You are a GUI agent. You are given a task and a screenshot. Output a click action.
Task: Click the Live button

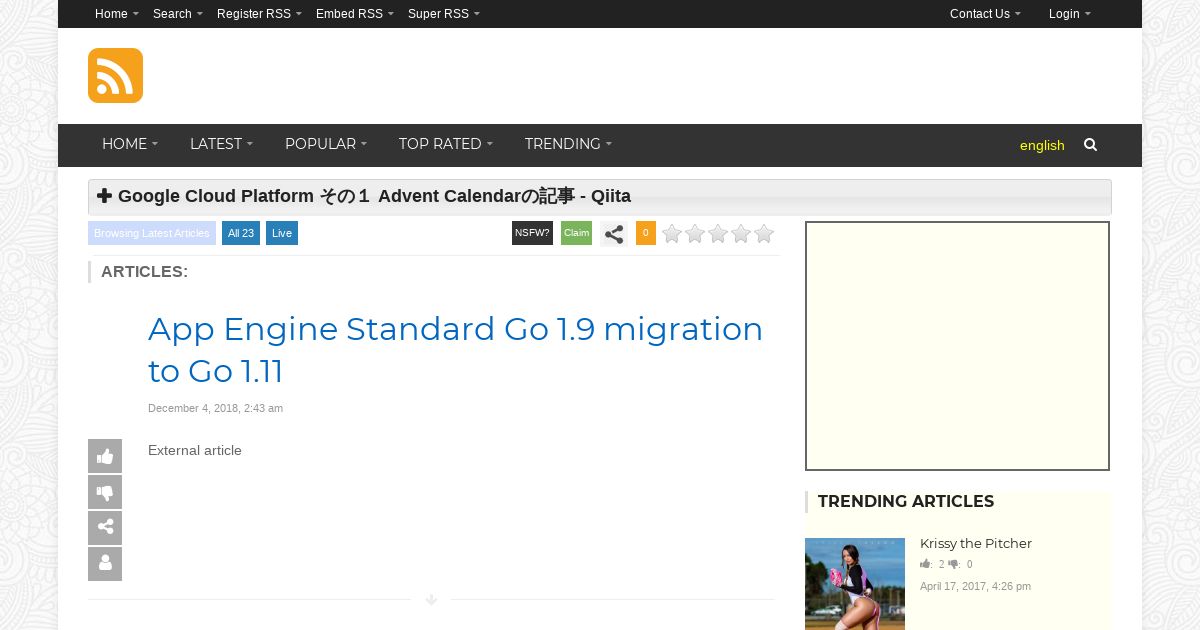[x=282, y=233]
